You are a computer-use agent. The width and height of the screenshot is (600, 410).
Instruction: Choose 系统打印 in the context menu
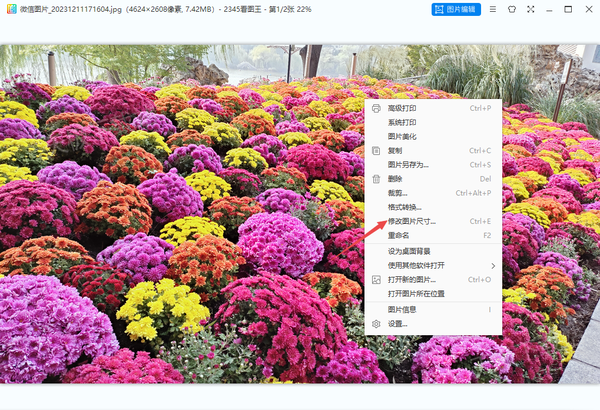(x=403, y=122)
